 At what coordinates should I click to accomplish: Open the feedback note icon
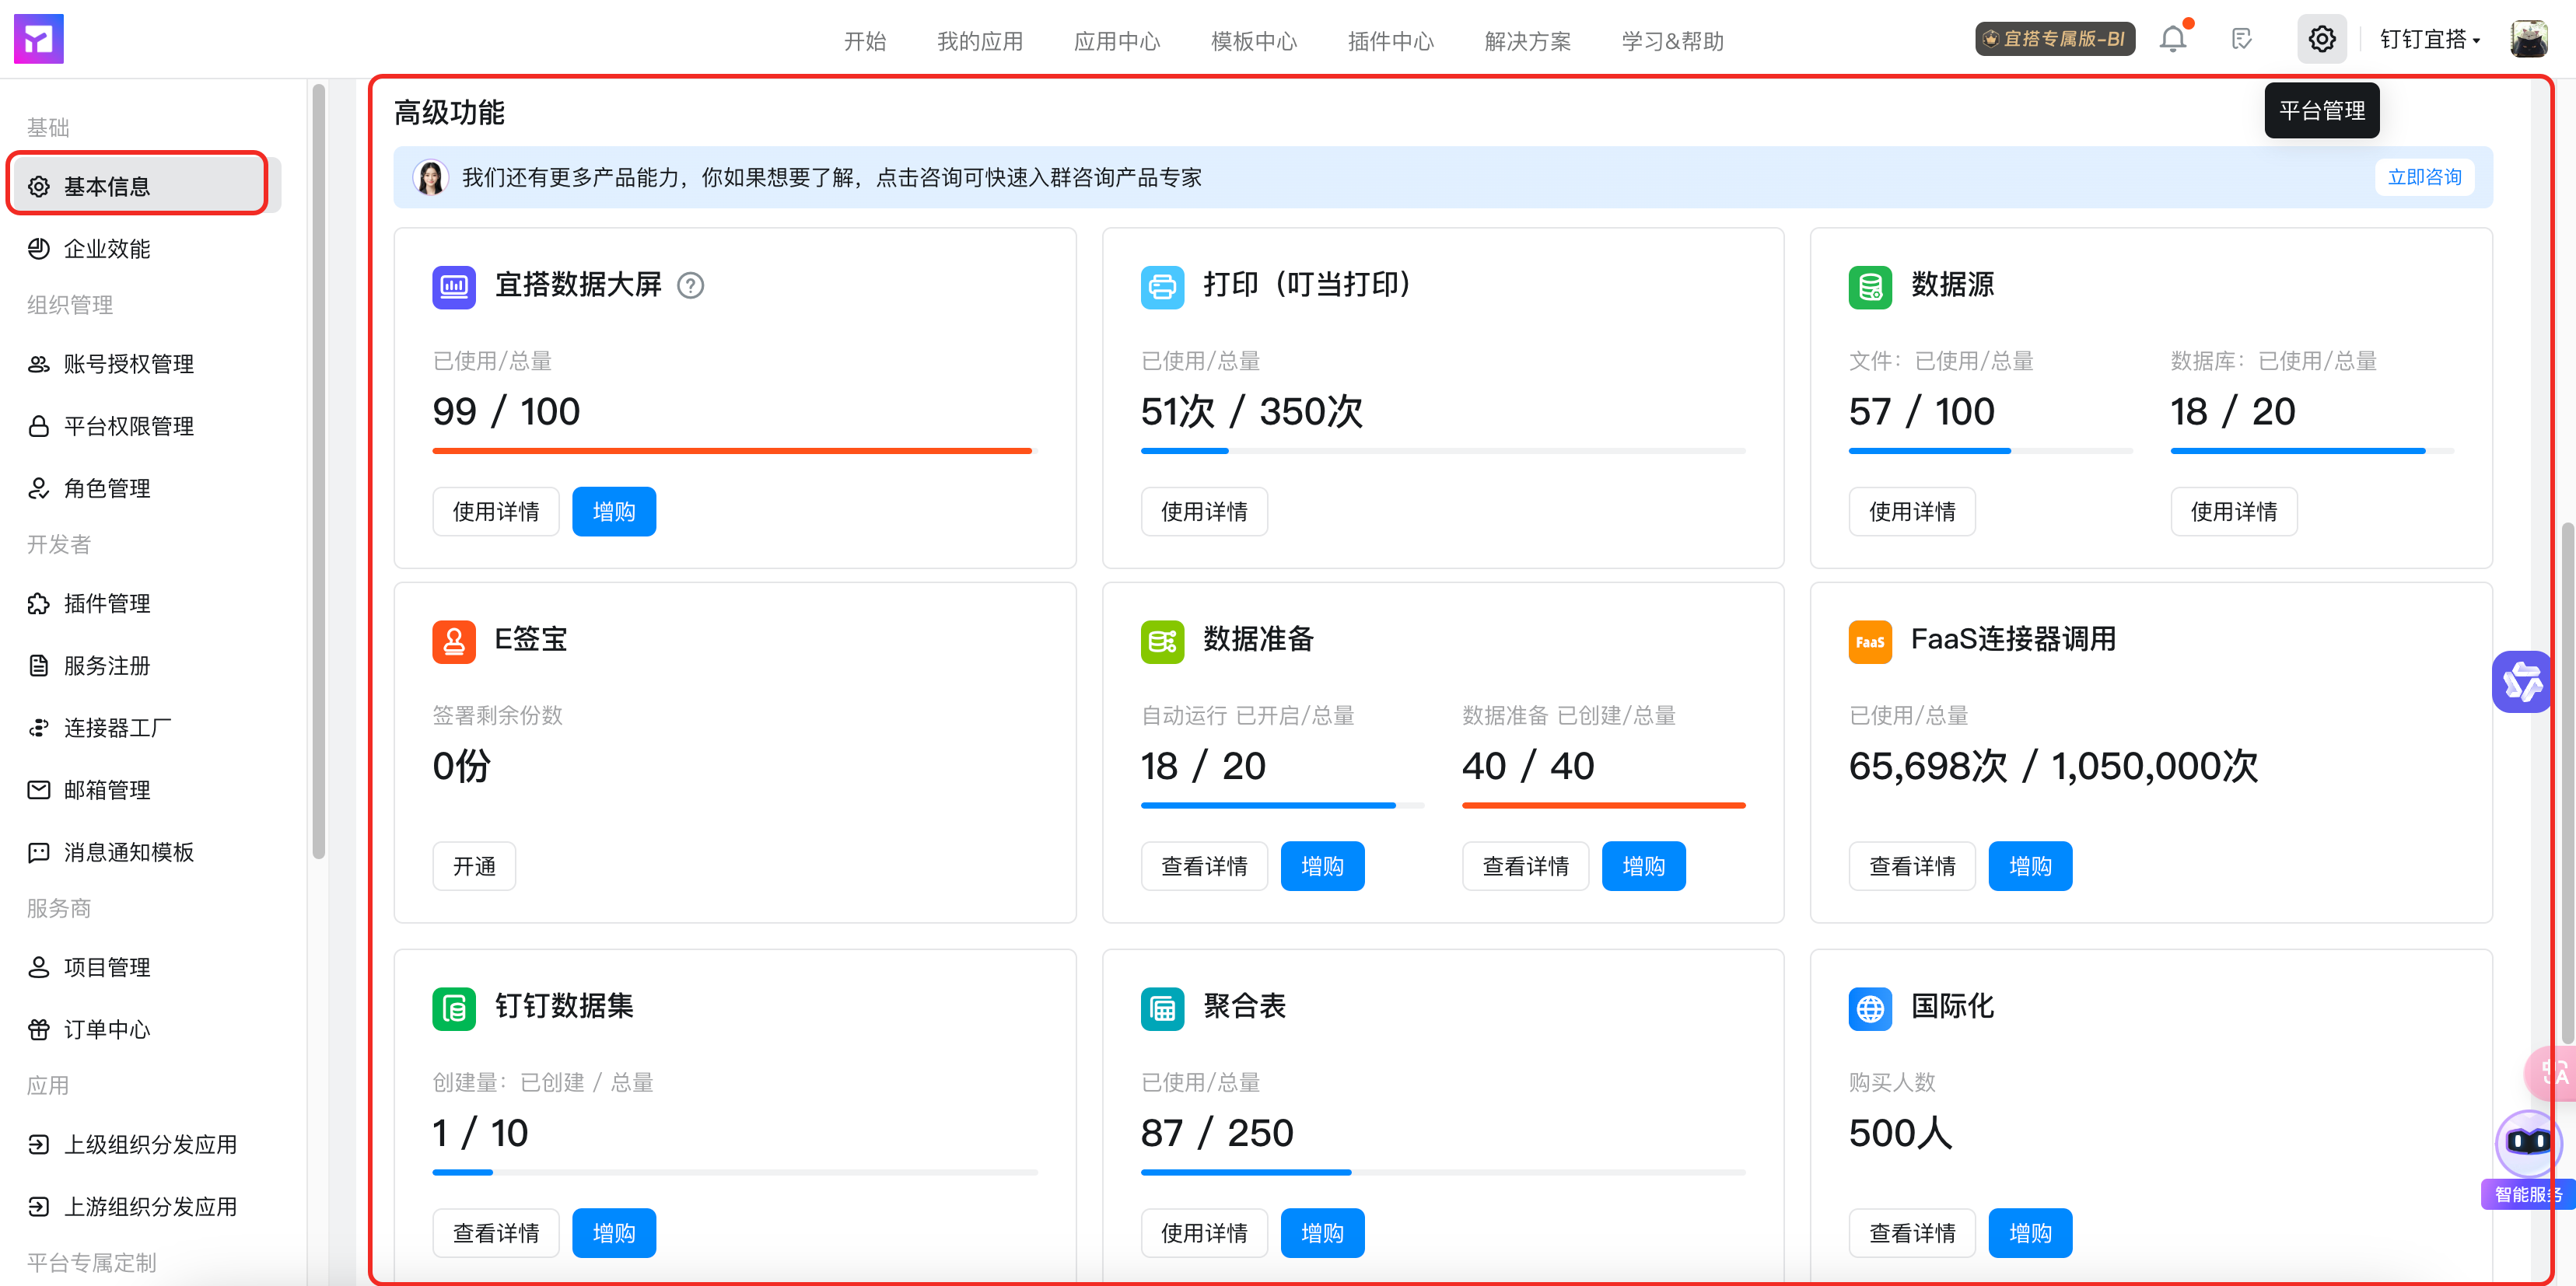2242,39
